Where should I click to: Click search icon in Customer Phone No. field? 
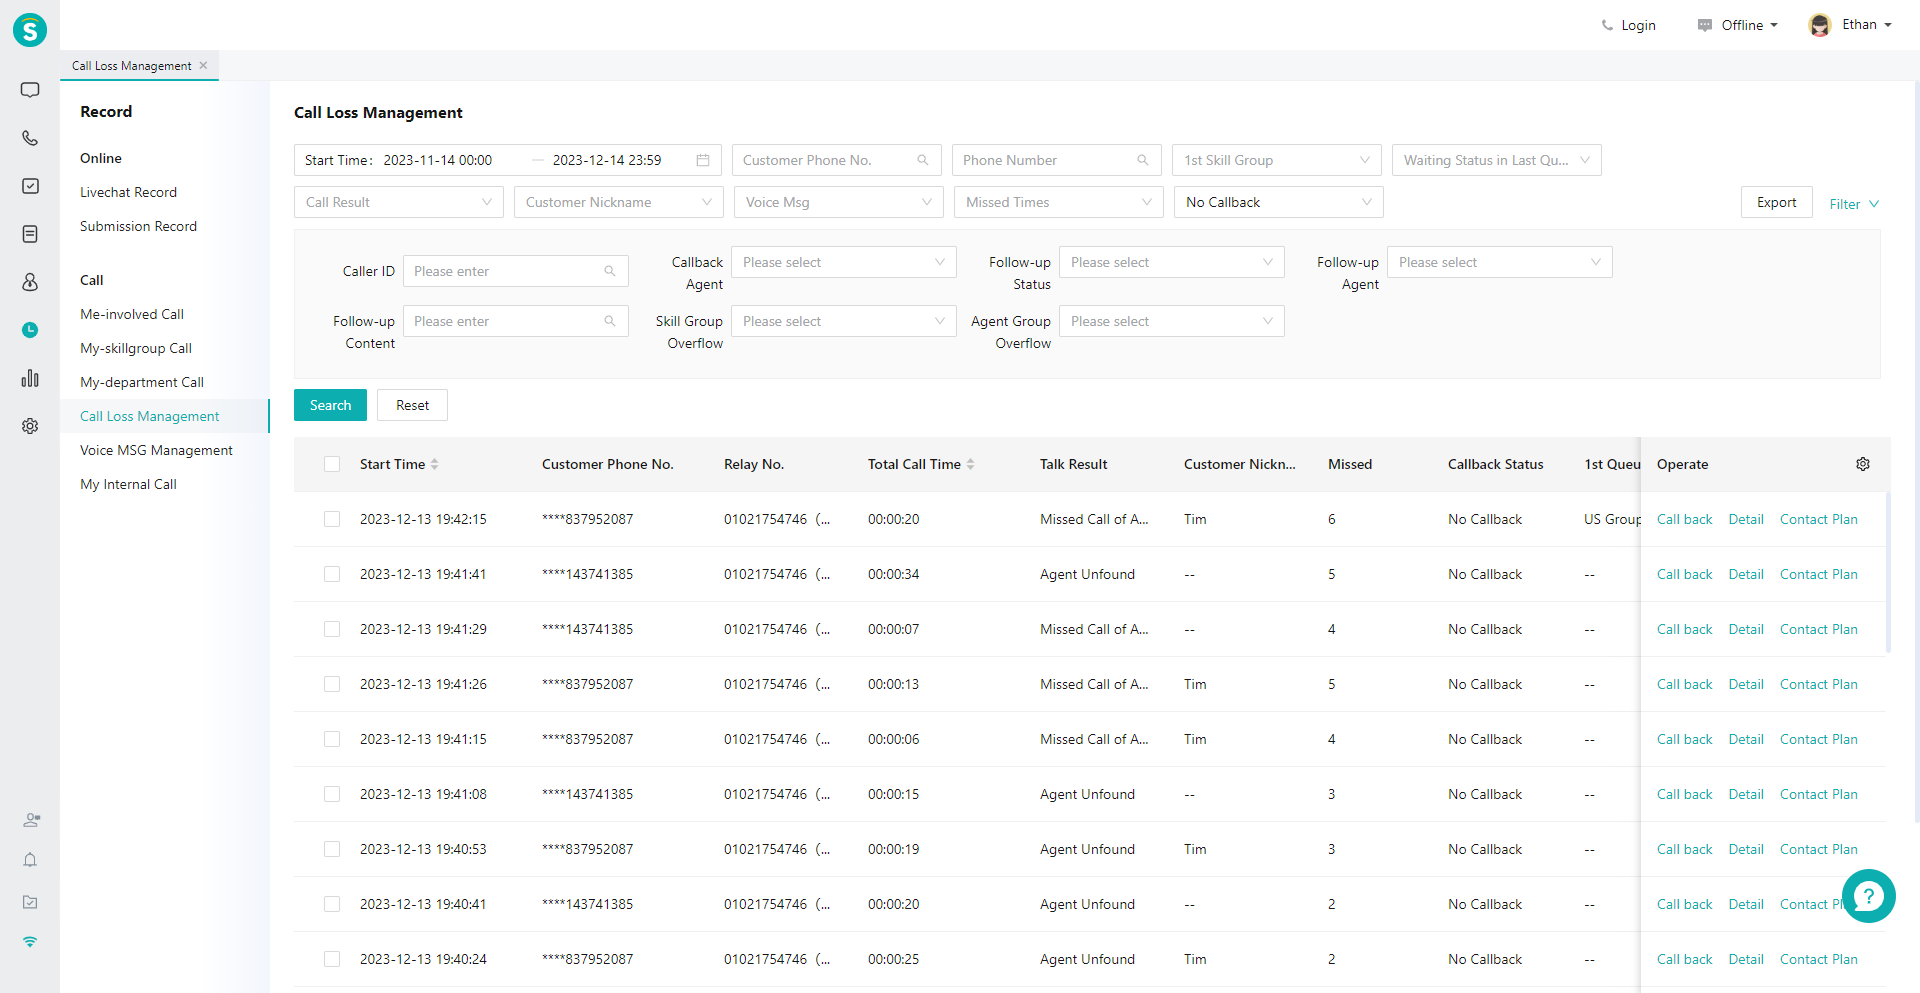923,160
